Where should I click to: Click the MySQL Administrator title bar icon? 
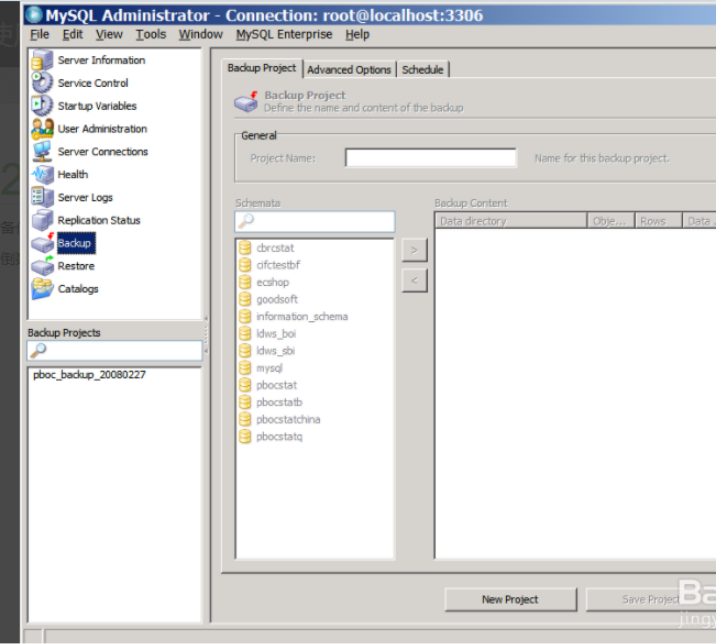click(34, 15)
